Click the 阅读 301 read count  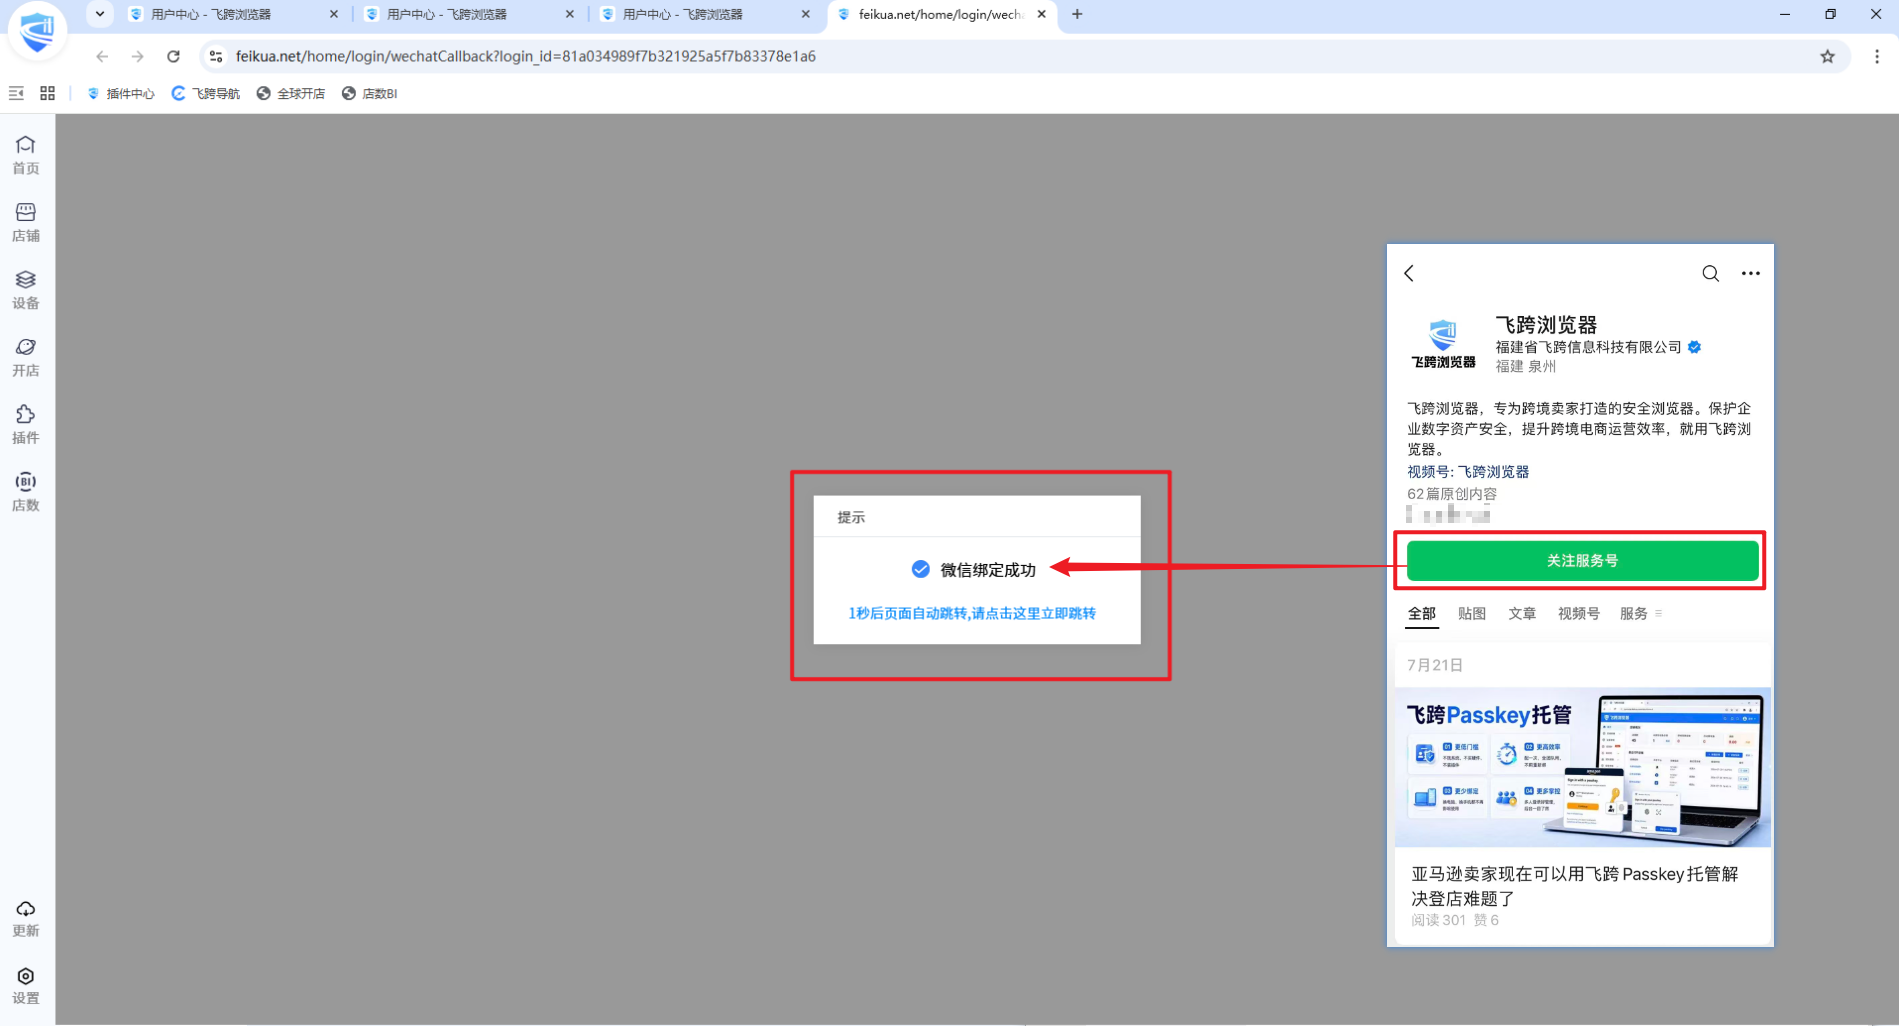coord(1438,920)
